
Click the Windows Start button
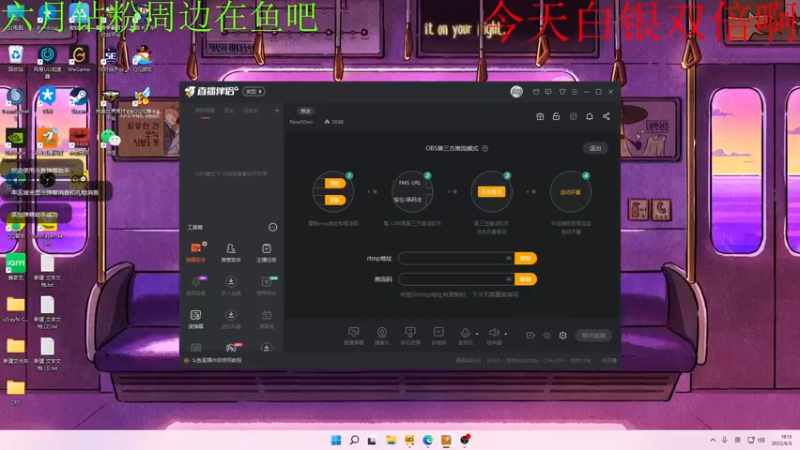click(x=336, y=440)
